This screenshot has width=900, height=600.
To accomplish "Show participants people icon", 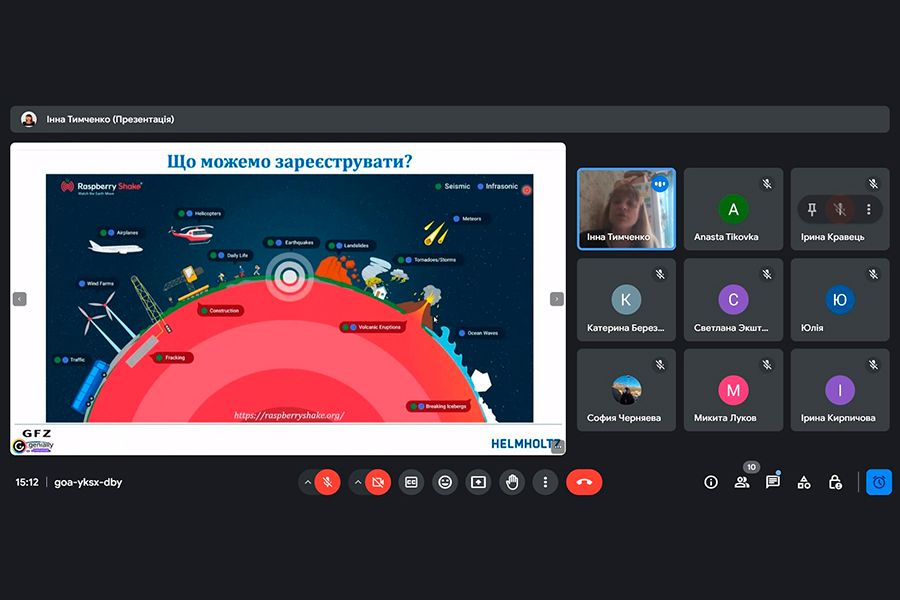I will click(x=742, y=482).
